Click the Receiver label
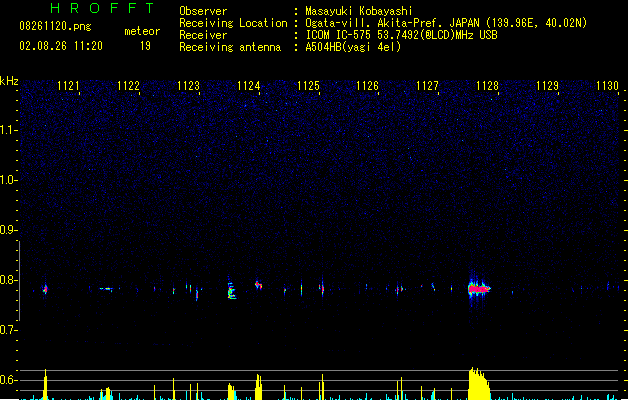629x400 pixels. pos(203,35)
